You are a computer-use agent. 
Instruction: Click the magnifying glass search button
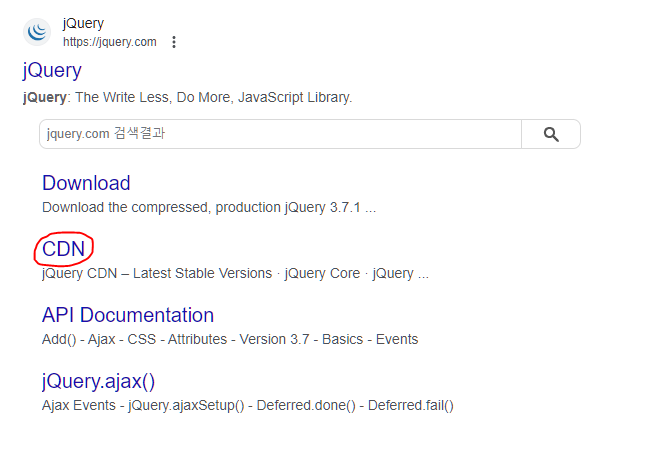pyautogui.click(x=551, y=134)
